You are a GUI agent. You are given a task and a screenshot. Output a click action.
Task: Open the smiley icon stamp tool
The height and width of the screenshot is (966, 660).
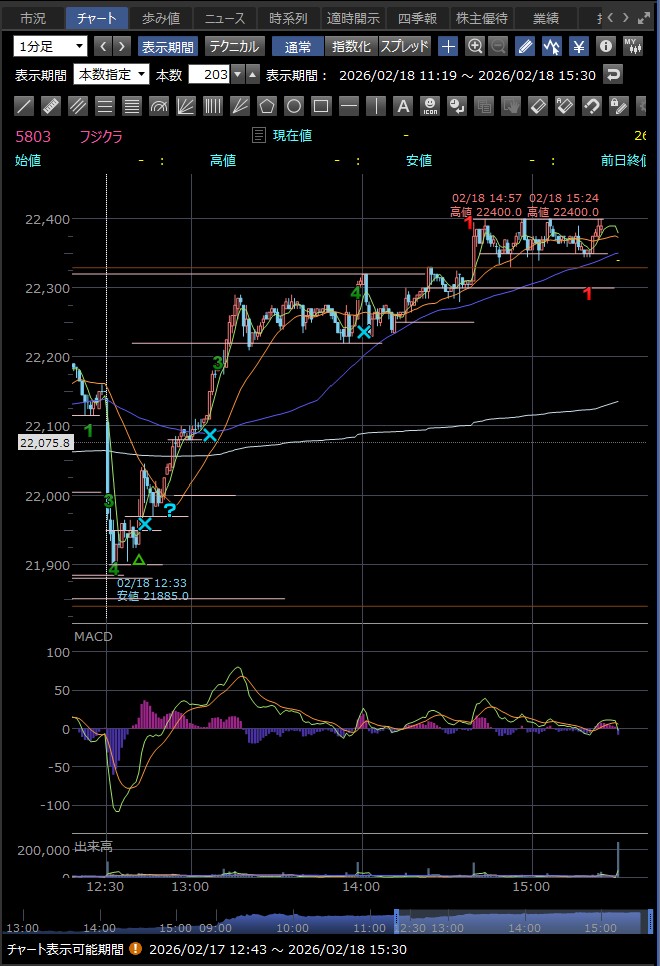(429, 106)
